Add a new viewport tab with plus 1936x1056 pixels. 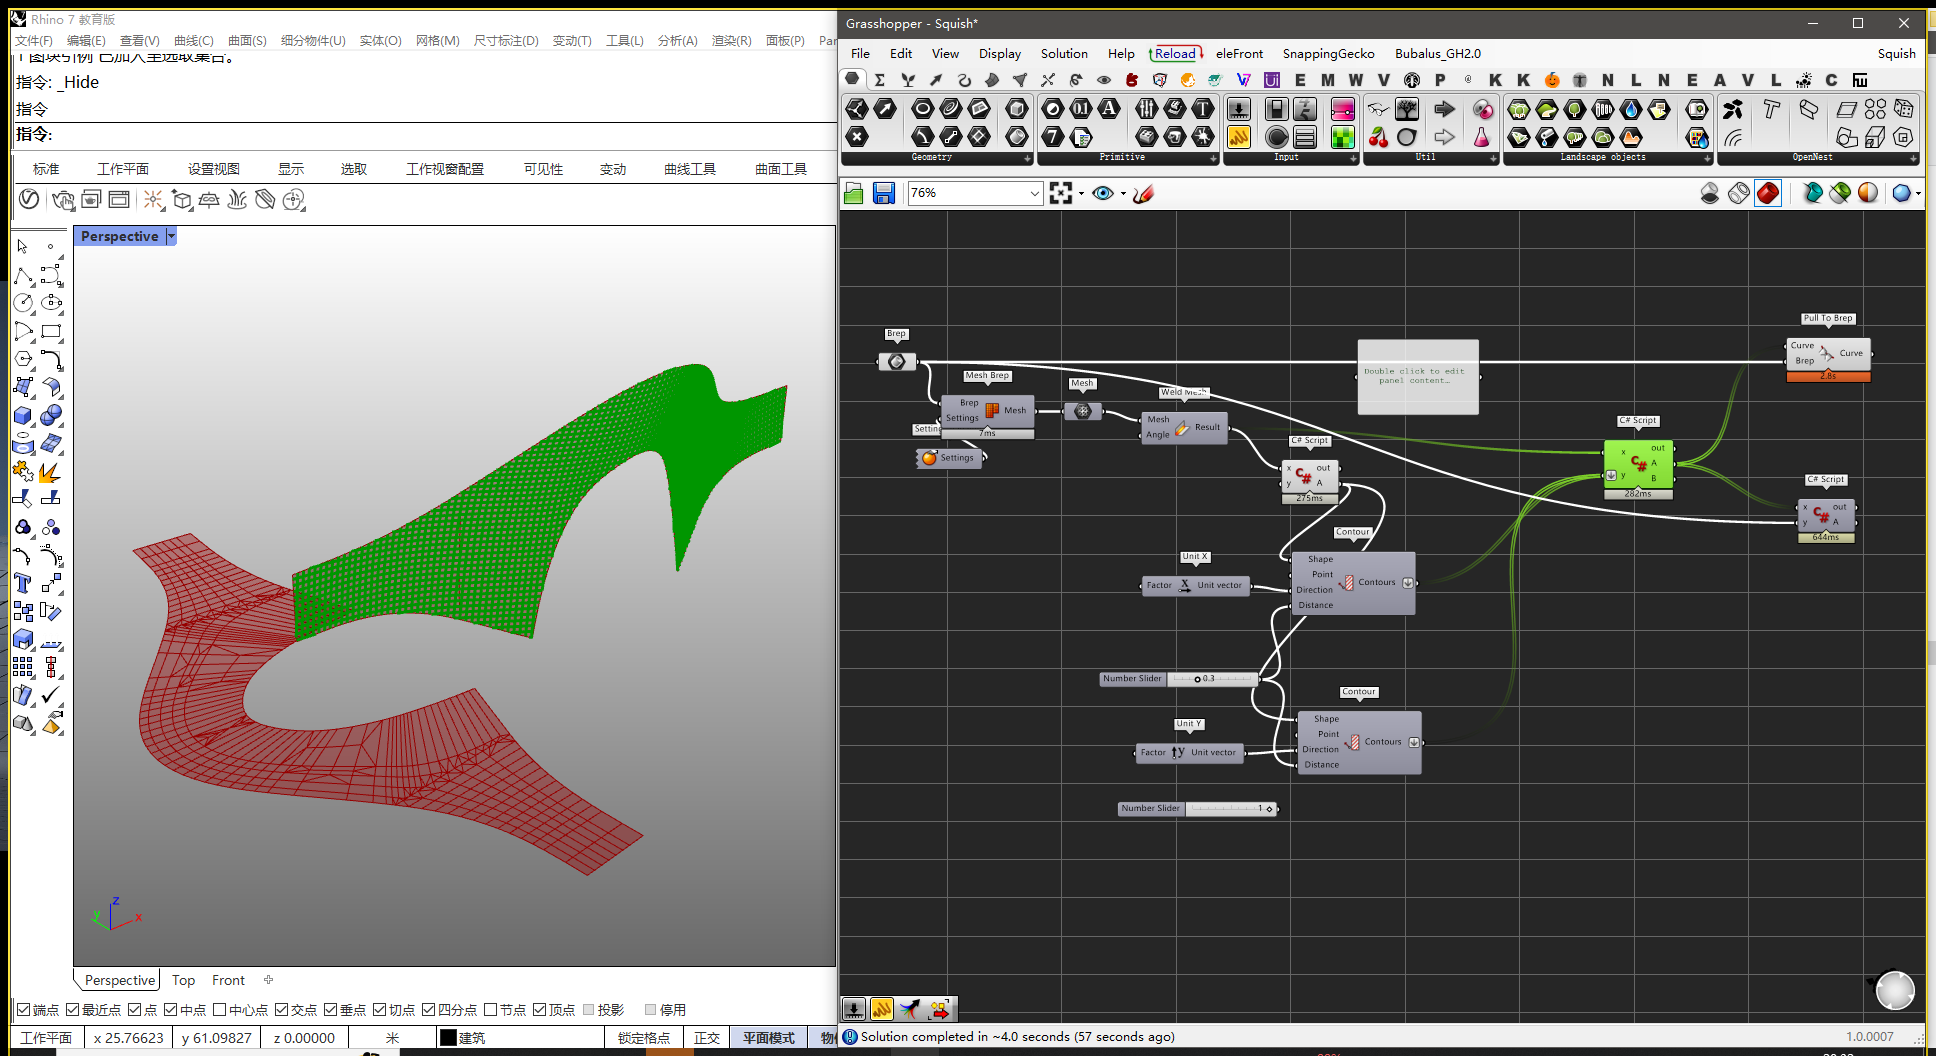pyautogui.click(x=268, y=980)
